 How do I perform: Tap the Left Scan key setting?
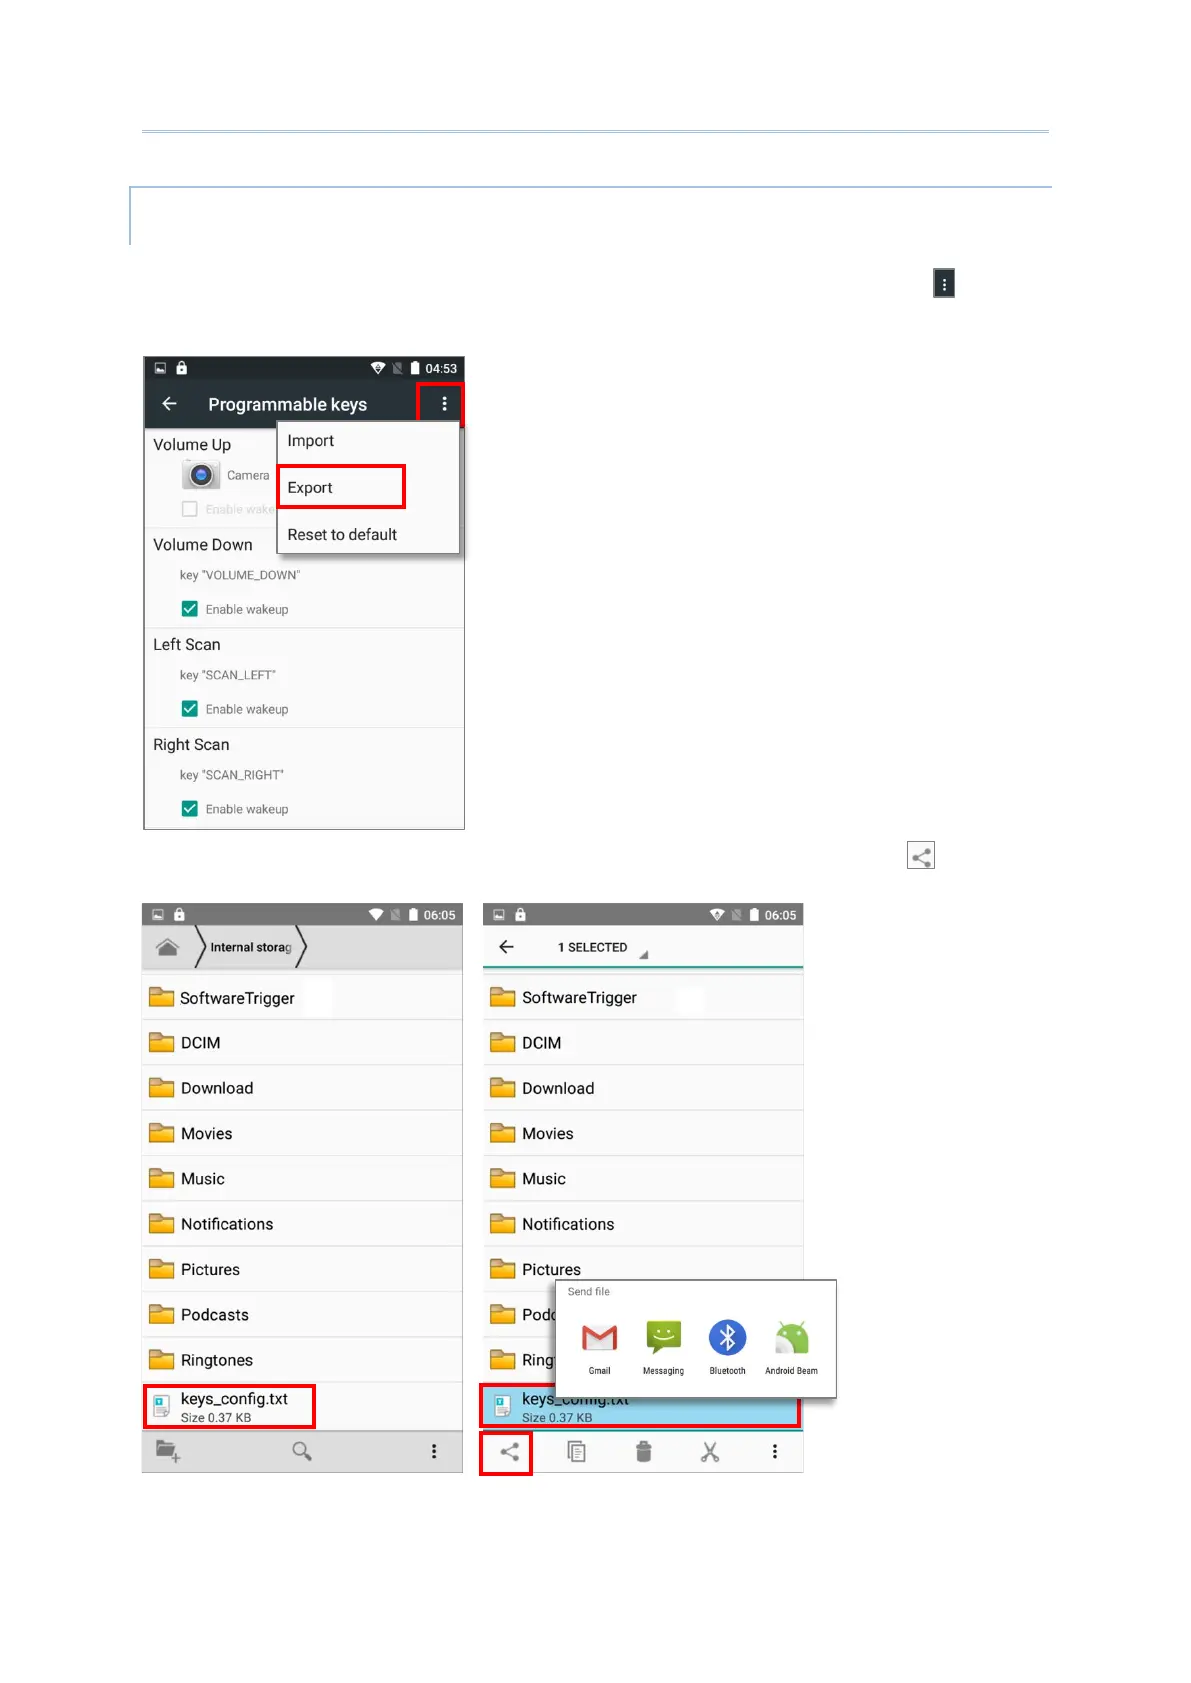[187, 645]
